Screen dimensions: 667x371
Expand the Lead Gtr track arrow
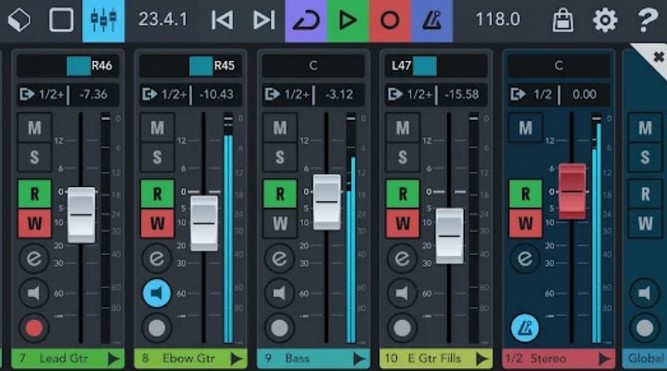point(113,359)
